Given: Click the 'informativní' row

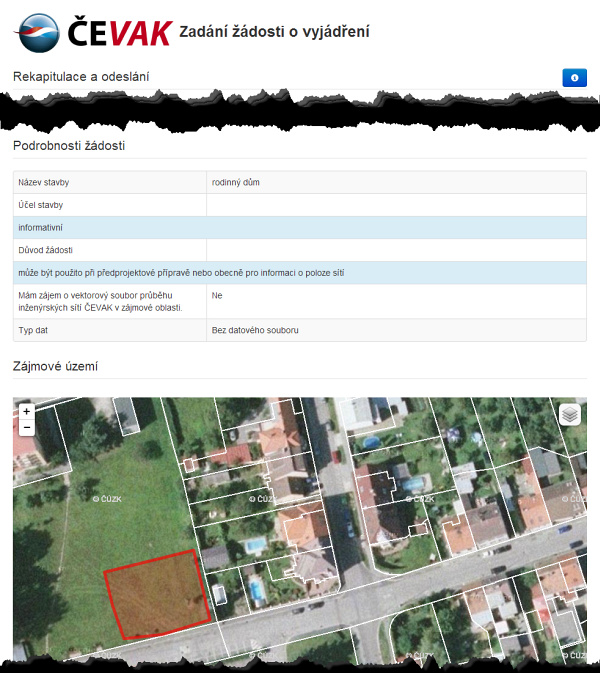Looking at the screenshot, I should click(300, 227).
